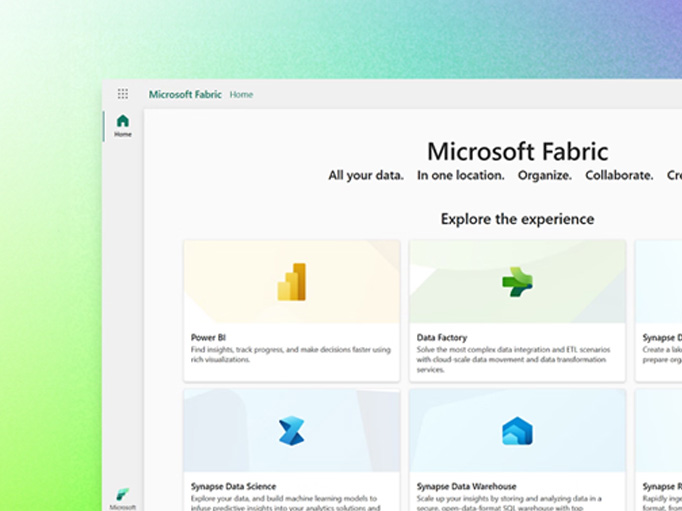Click the Synapse Data Warehouse house icon
682x511 pixels.
[517, 431]
